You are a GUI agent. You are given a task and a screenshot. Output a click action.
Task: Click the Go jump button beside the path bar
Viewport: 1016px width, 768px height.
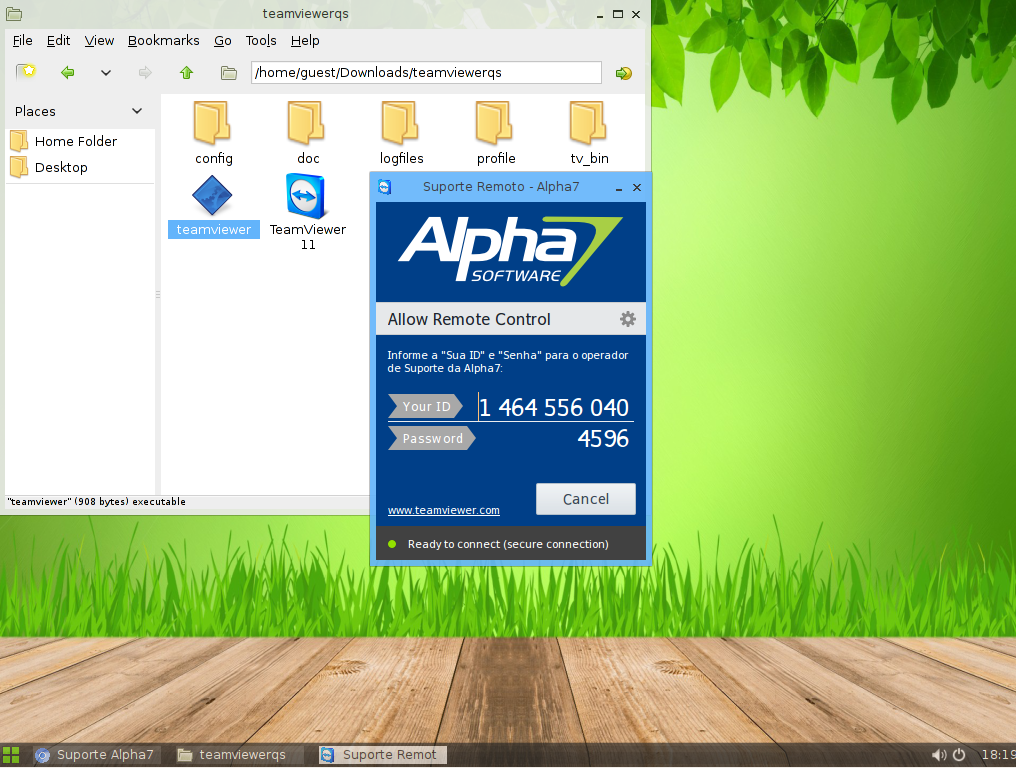[624, 73]
